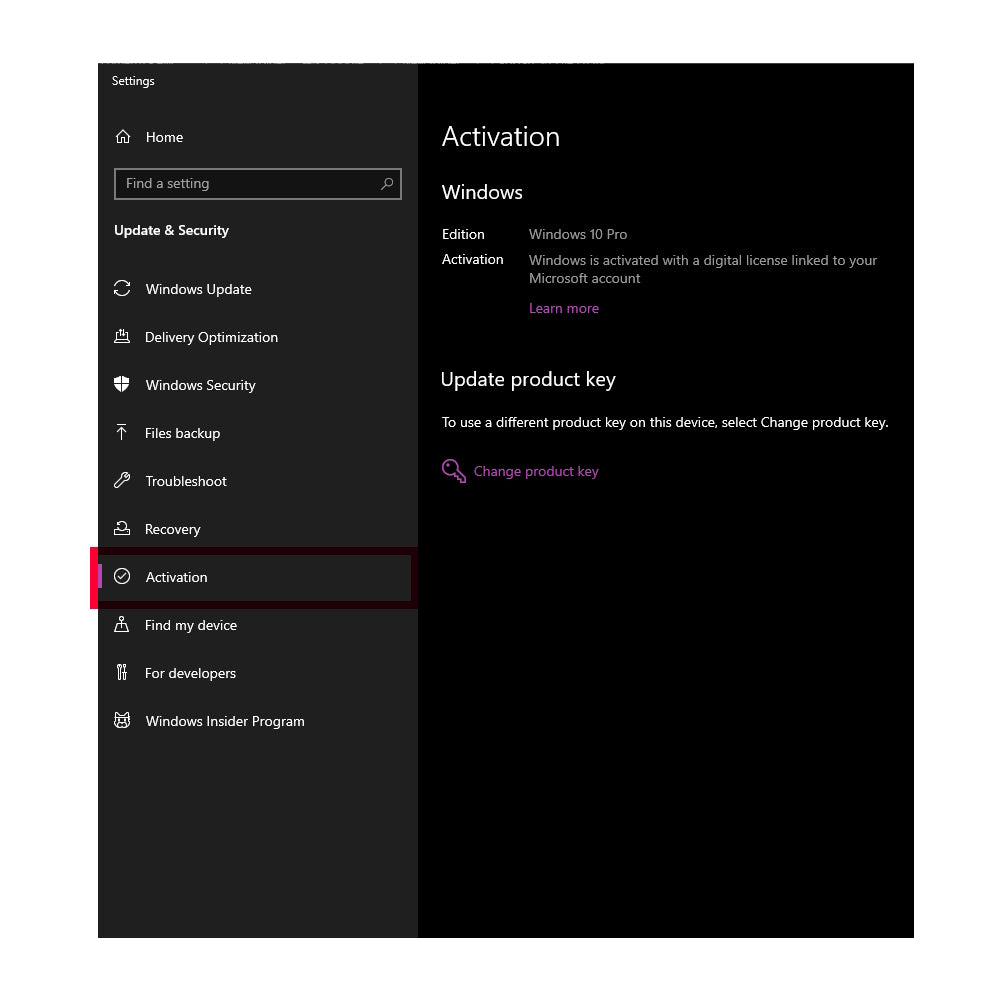Click the Find my device person icon
Screen dimensions: 1000x1000
pos(122,625)
